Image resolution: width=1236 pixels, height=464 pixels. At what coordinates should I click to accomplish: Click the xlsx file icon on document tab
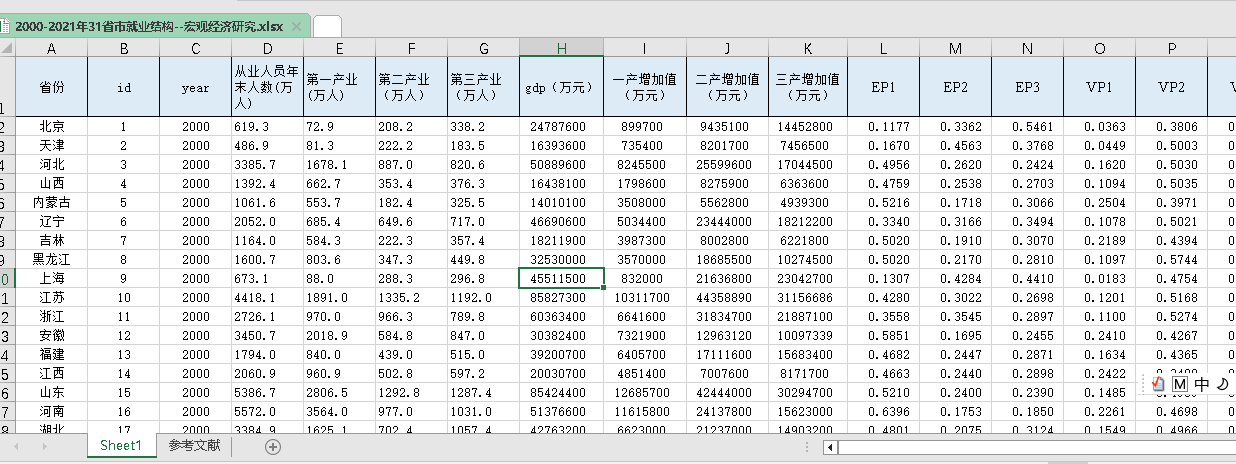pyautogui.click(x=5, y=26)
